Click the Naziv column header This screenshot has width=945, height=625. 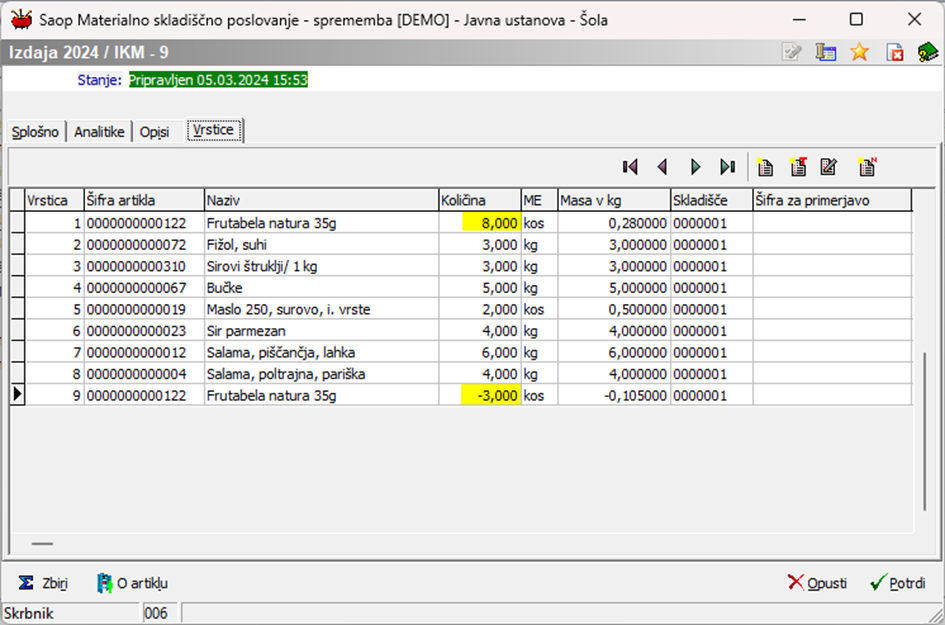pos(321,200)
